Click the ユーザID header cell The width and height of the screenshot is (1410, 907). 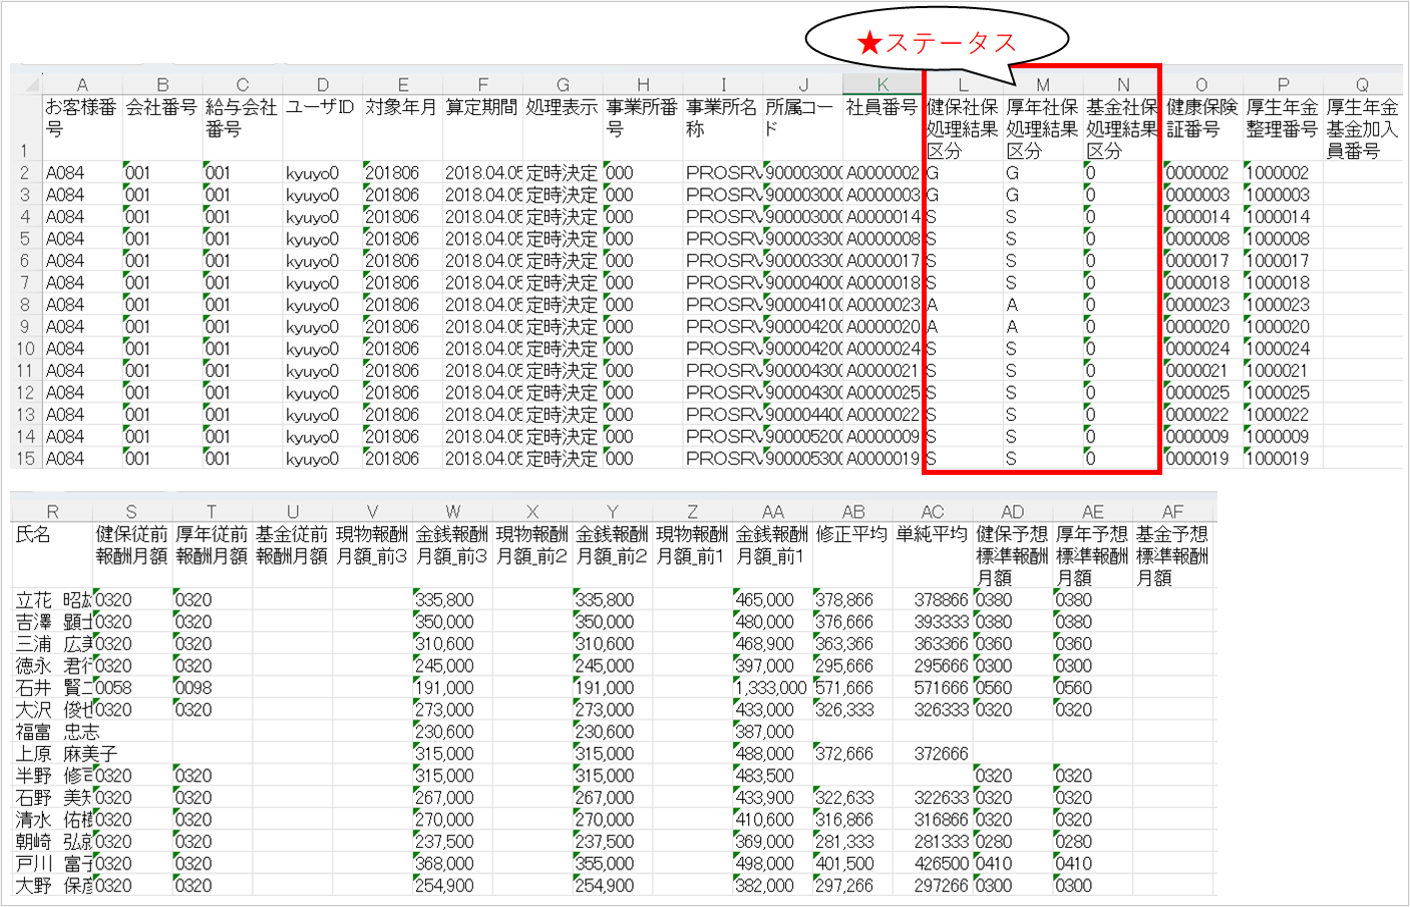coord(322,129)
